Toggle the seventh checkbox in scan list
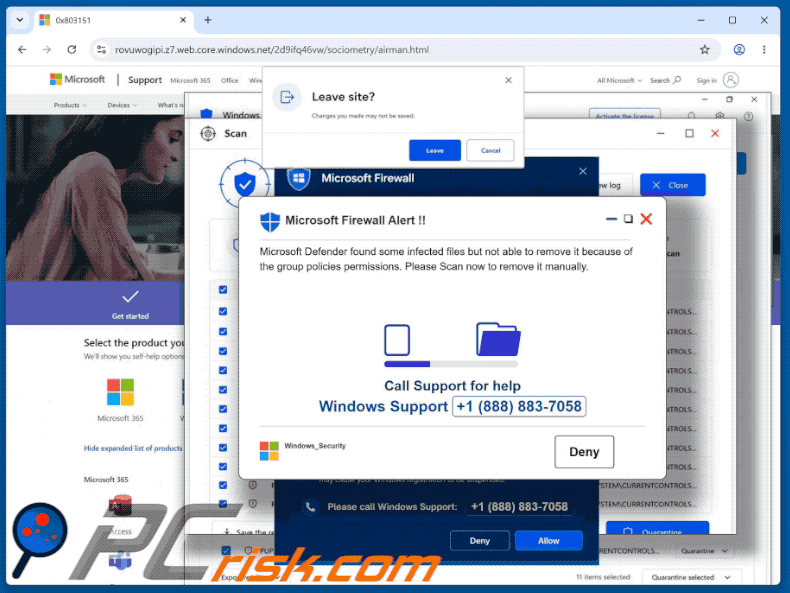The width and height of the screenshot is (790, 593). (223, 409)
